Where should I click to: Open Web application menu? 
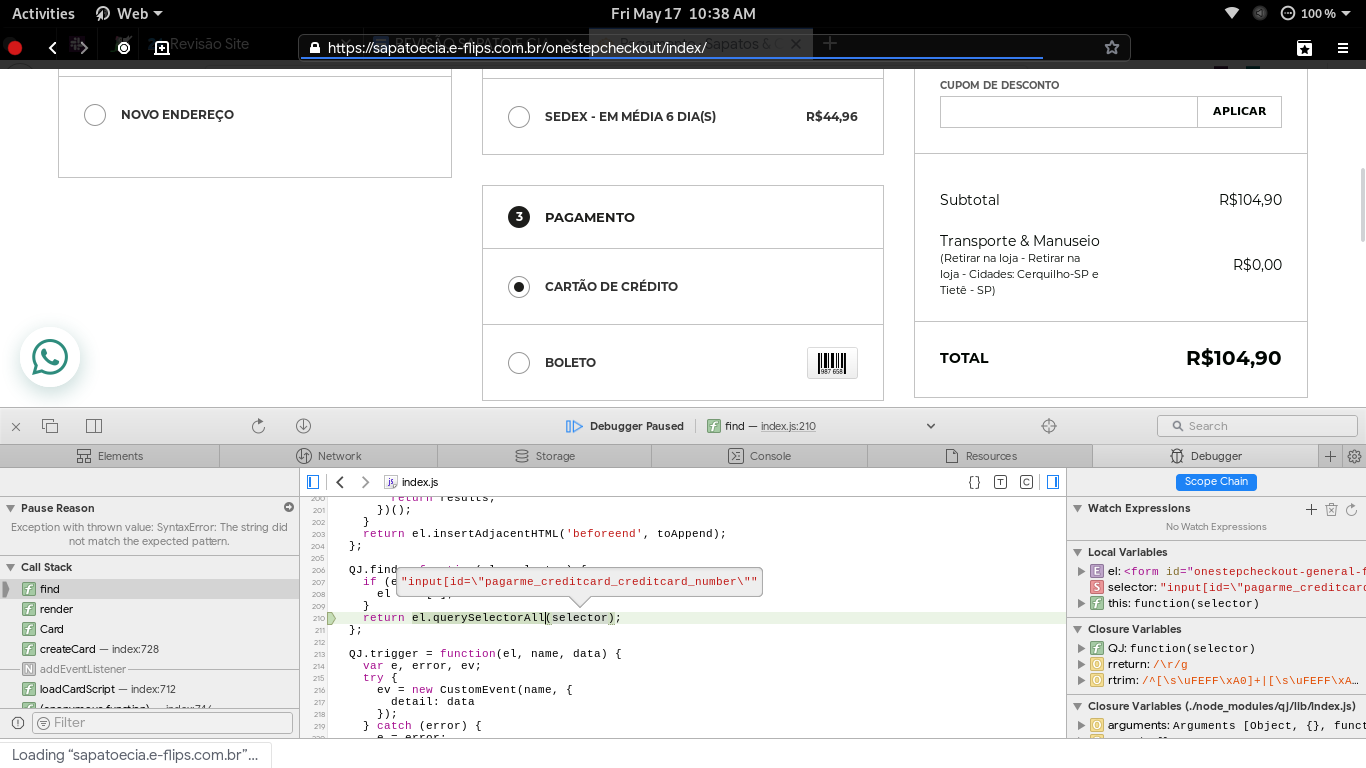(129, 14)
